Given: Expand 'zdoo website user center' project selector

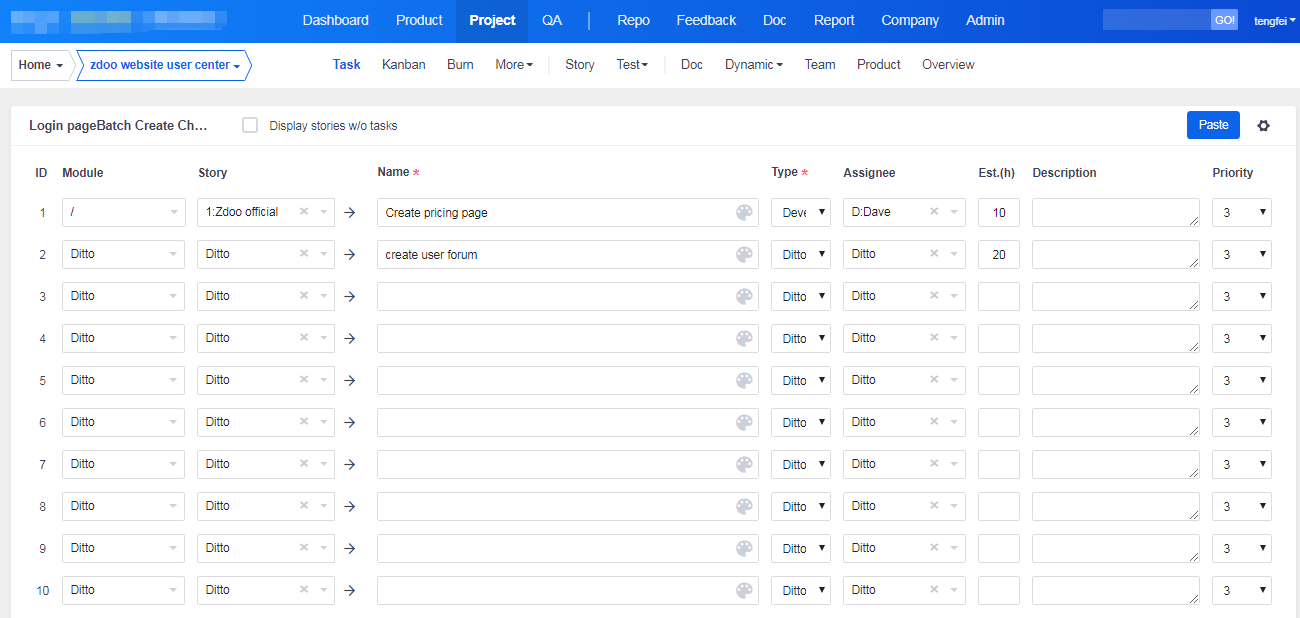Looking at the screenshot, I should (165, 65).
